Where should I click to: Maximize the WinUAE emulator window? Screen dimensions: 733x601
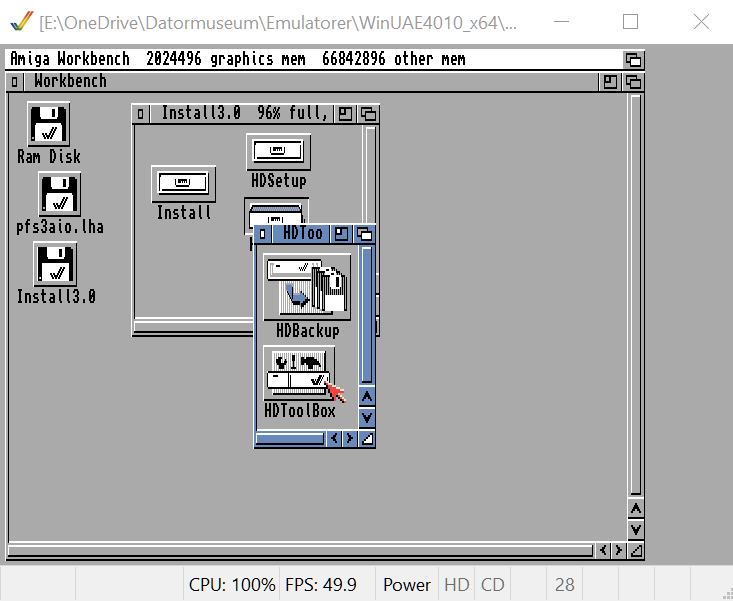[x=631, y=21]
